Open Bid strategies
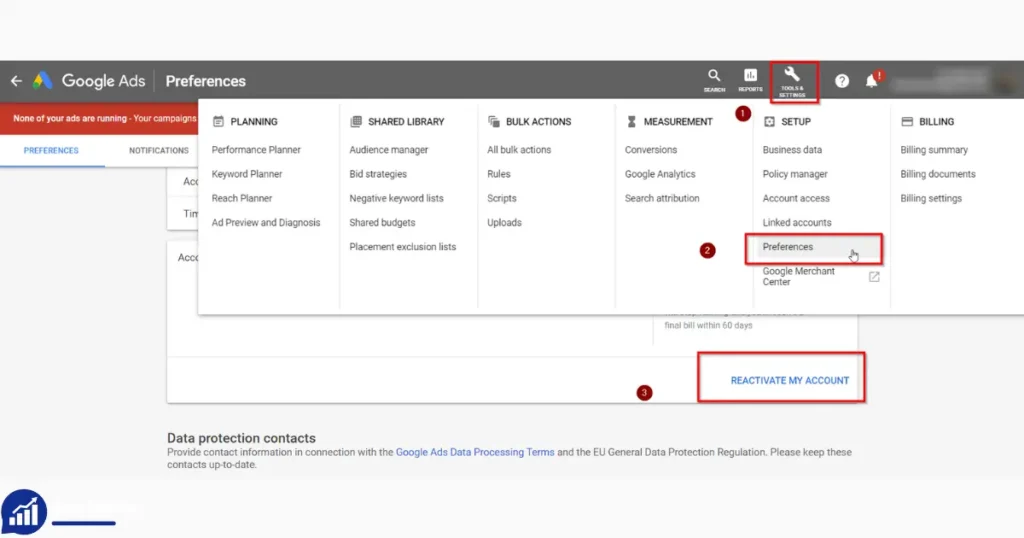 378,174
